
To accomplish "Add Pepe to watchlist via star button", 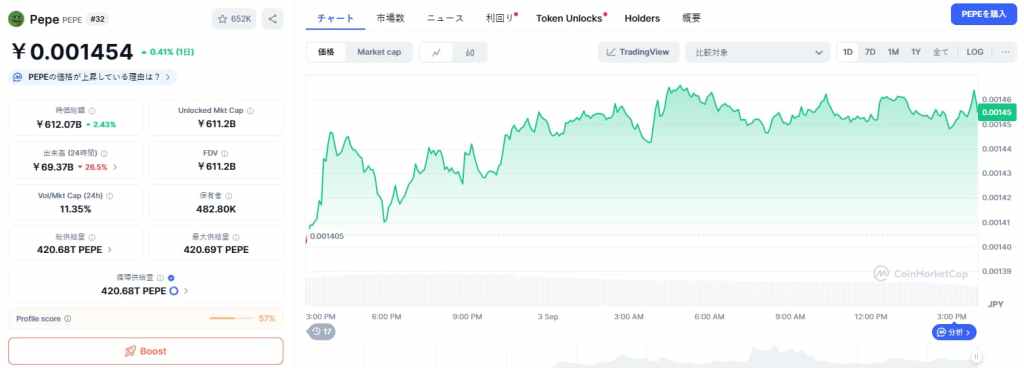I will click(x=234, y=19).
